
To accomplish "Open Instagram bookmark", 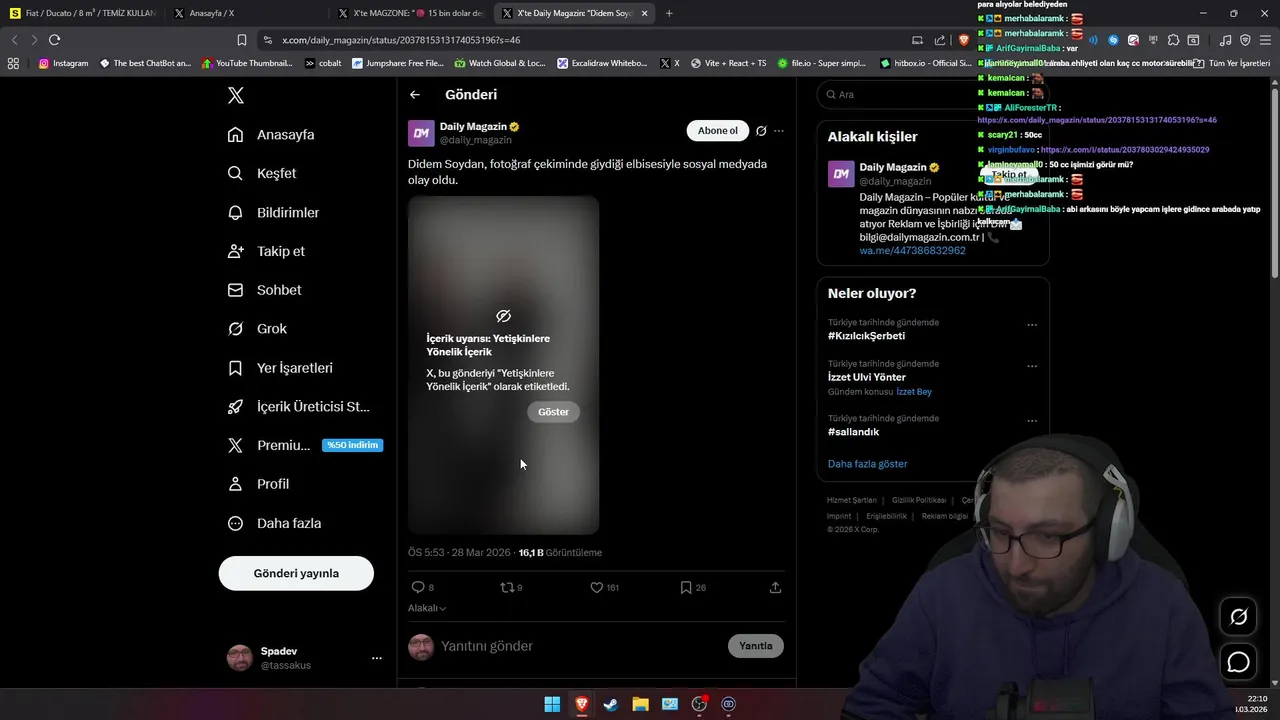I will 64,63.
